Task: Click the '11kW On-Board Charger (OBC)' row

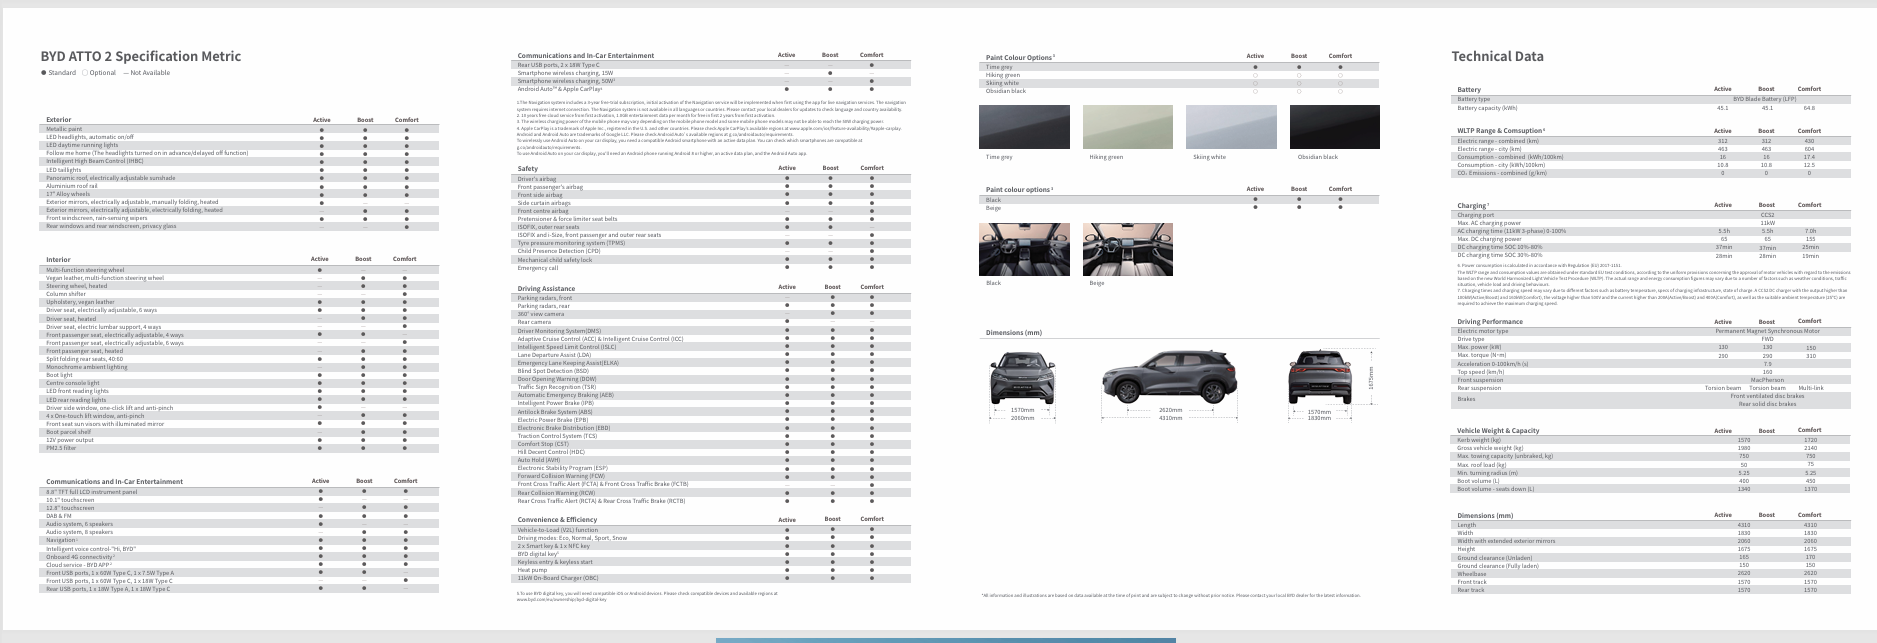Action: (713, 578)
